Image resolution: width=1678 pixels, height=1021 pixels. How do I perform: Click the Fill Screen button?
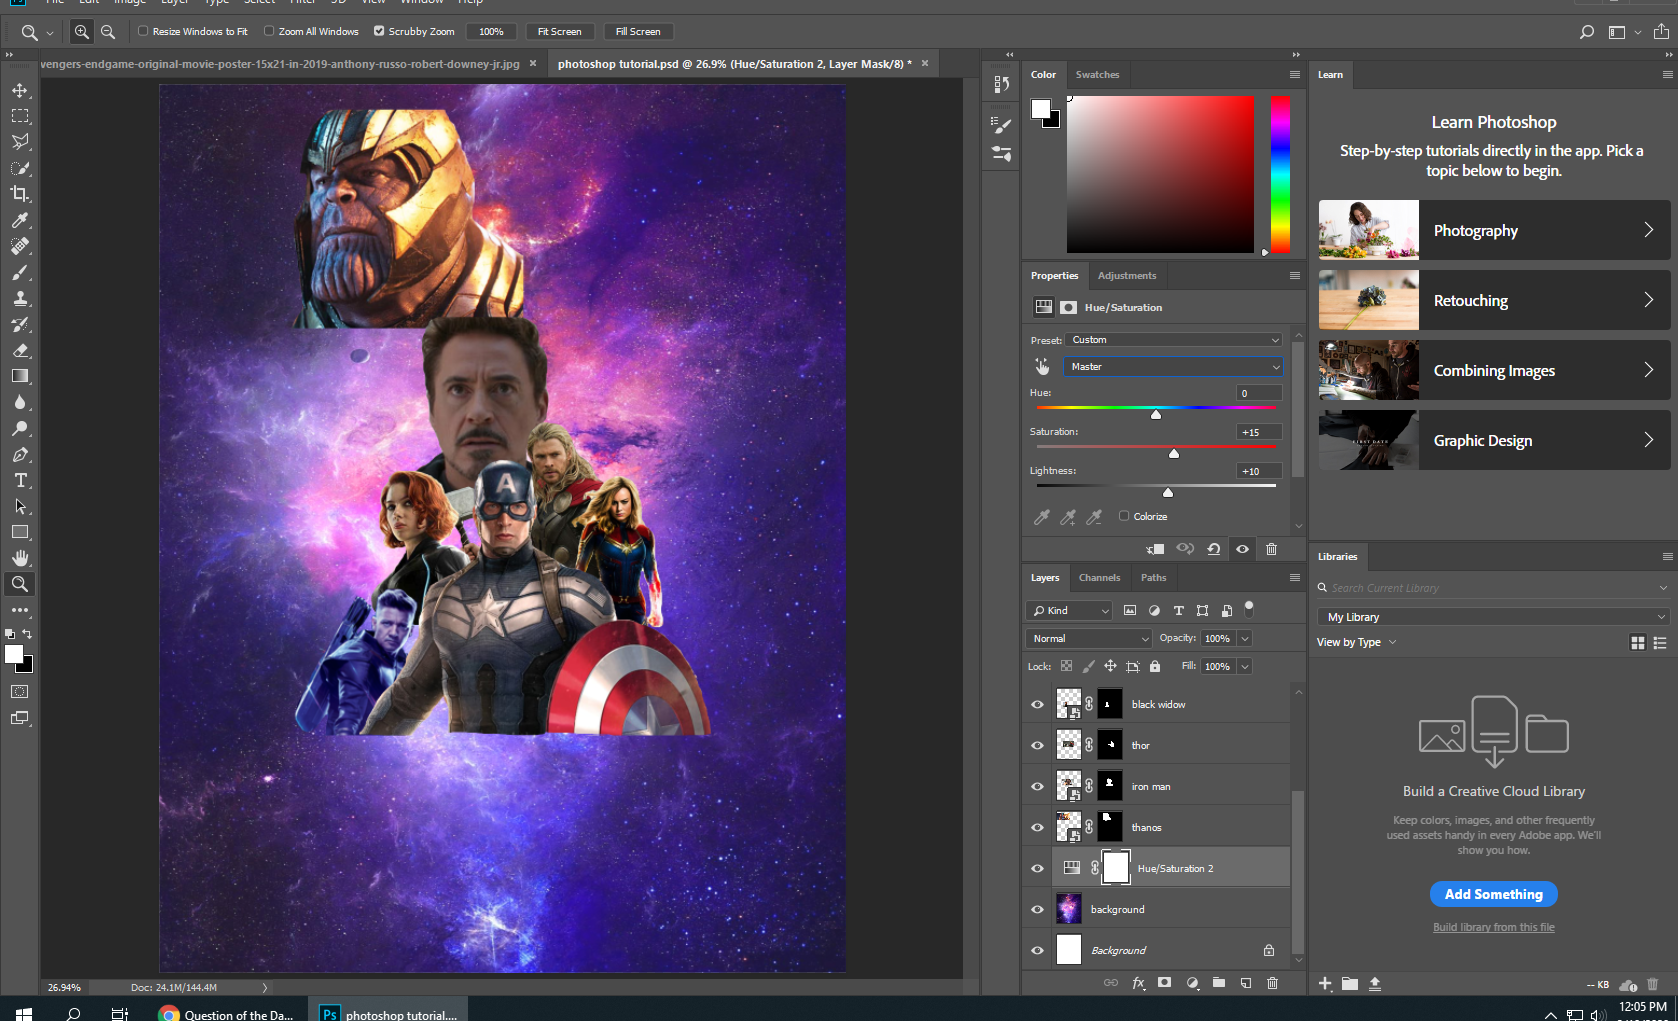pyautogui.click(x=638, y=32)
